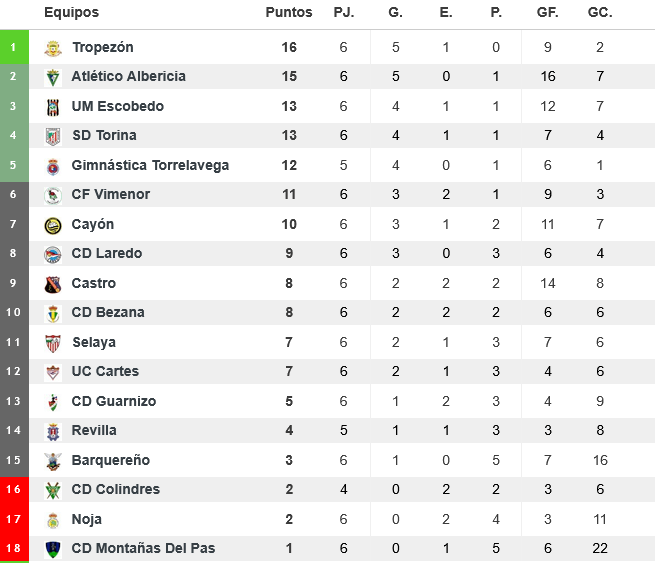The width and height of the screenshot is (655, 563).
Task: Click the red position 18 marker
Action: (x=13, y=548)
